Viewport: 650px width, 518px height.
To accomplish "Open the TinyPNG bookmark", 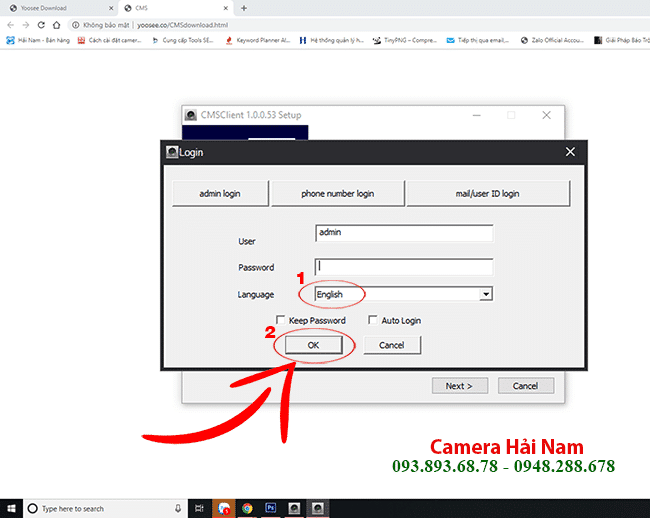I will 405,40.
